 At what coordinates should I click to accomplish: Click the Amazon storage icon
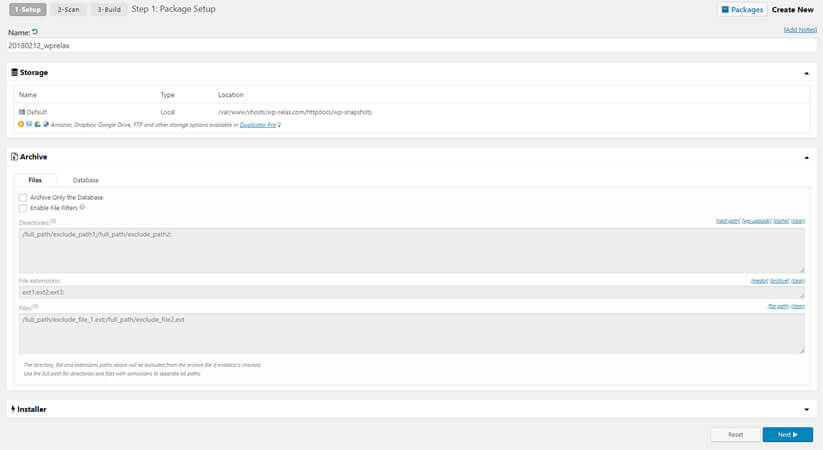click(x=21, y=124)
